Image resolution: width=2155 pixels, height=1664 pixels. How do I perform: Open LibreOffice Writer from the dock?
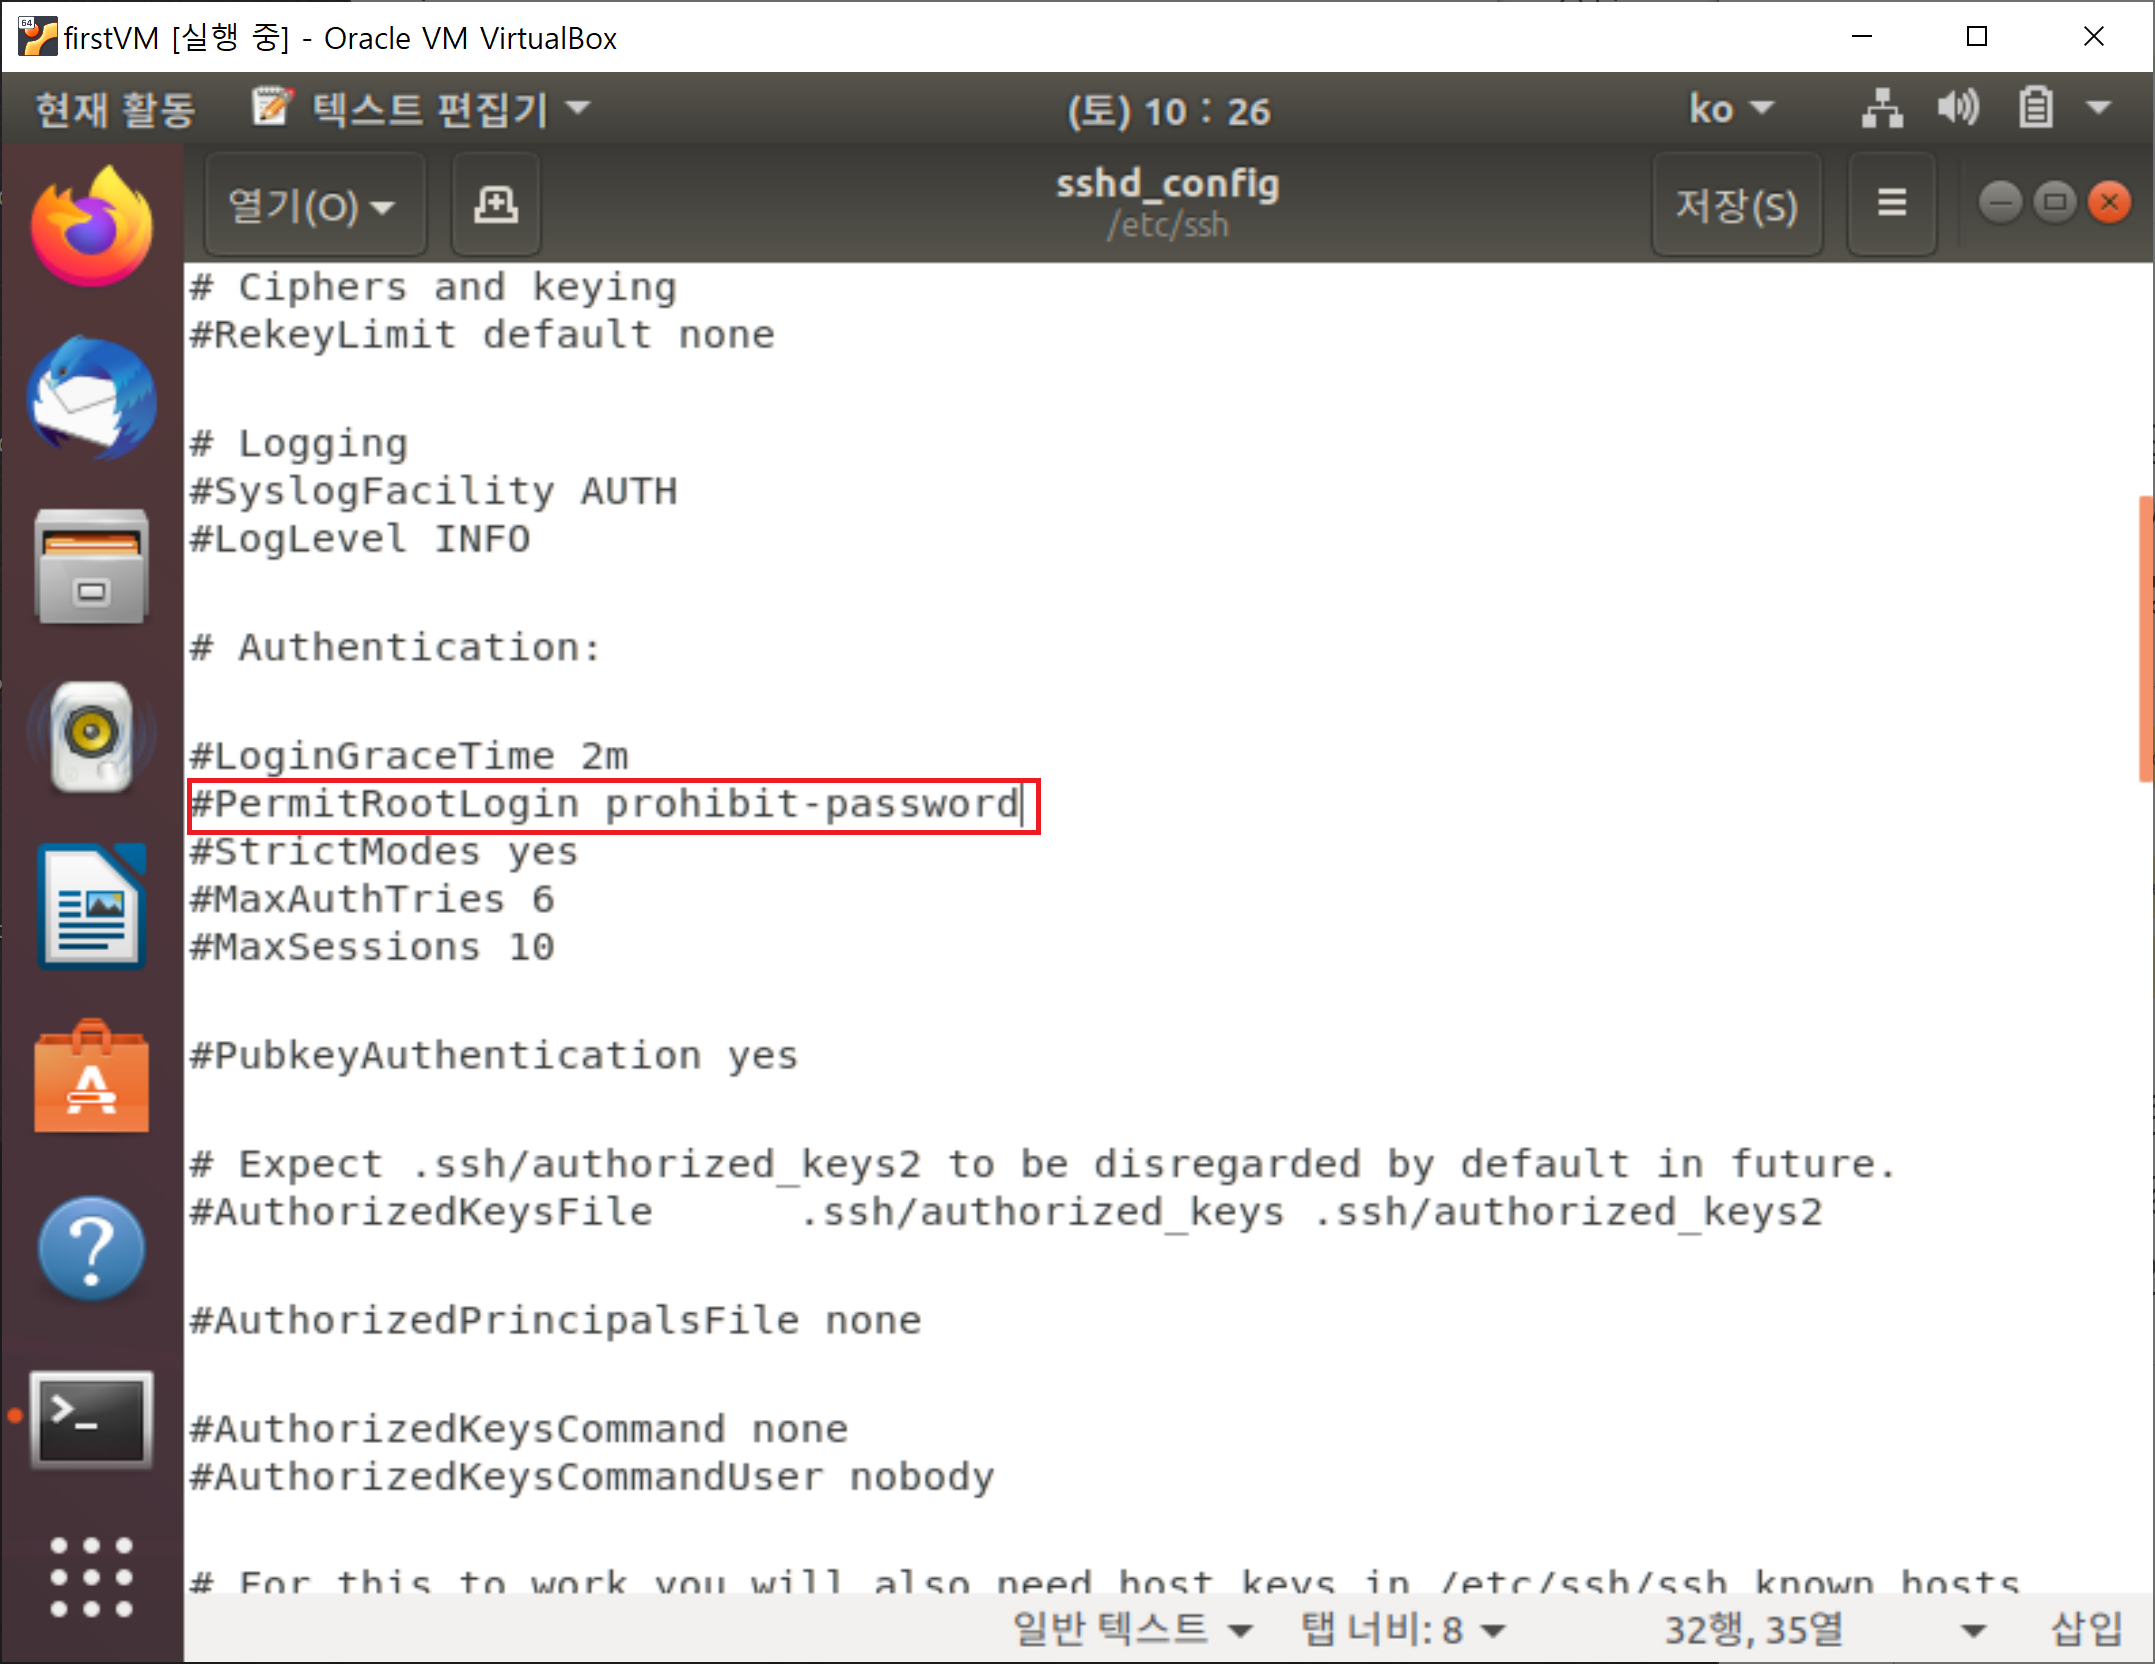(x=91, y=907)
